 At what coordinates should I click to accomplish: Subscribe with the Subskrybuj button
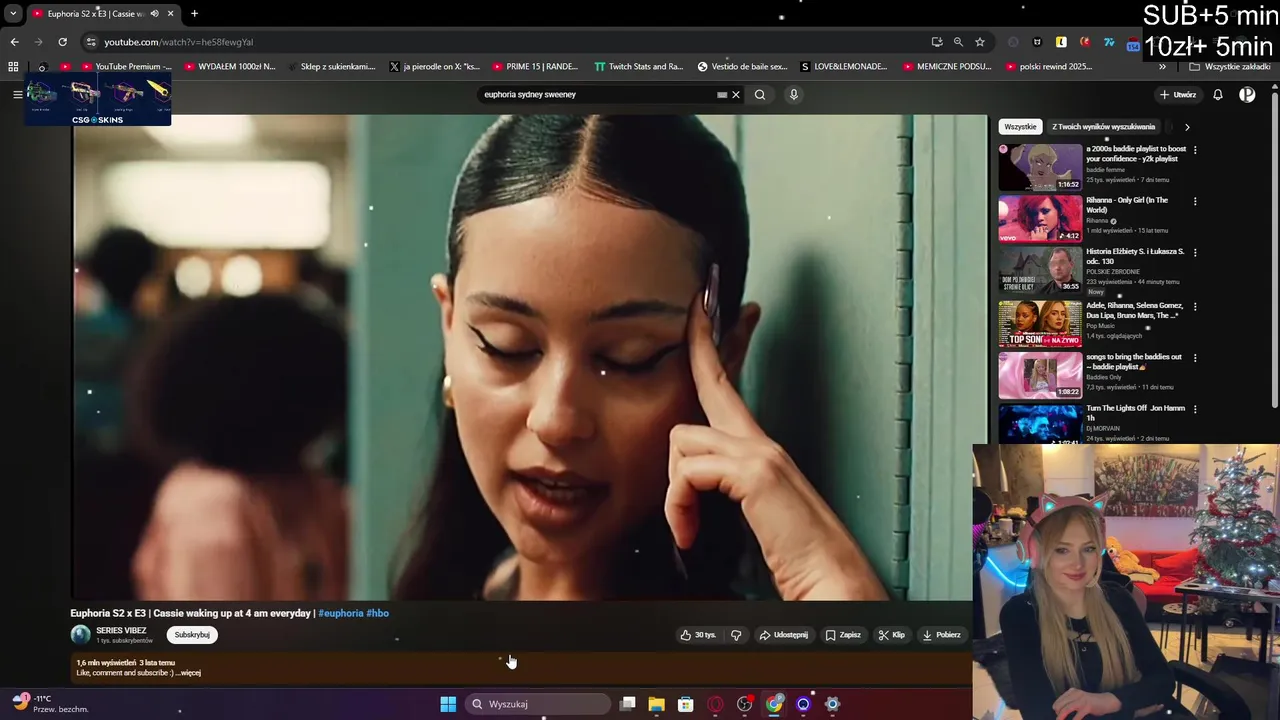192,635
